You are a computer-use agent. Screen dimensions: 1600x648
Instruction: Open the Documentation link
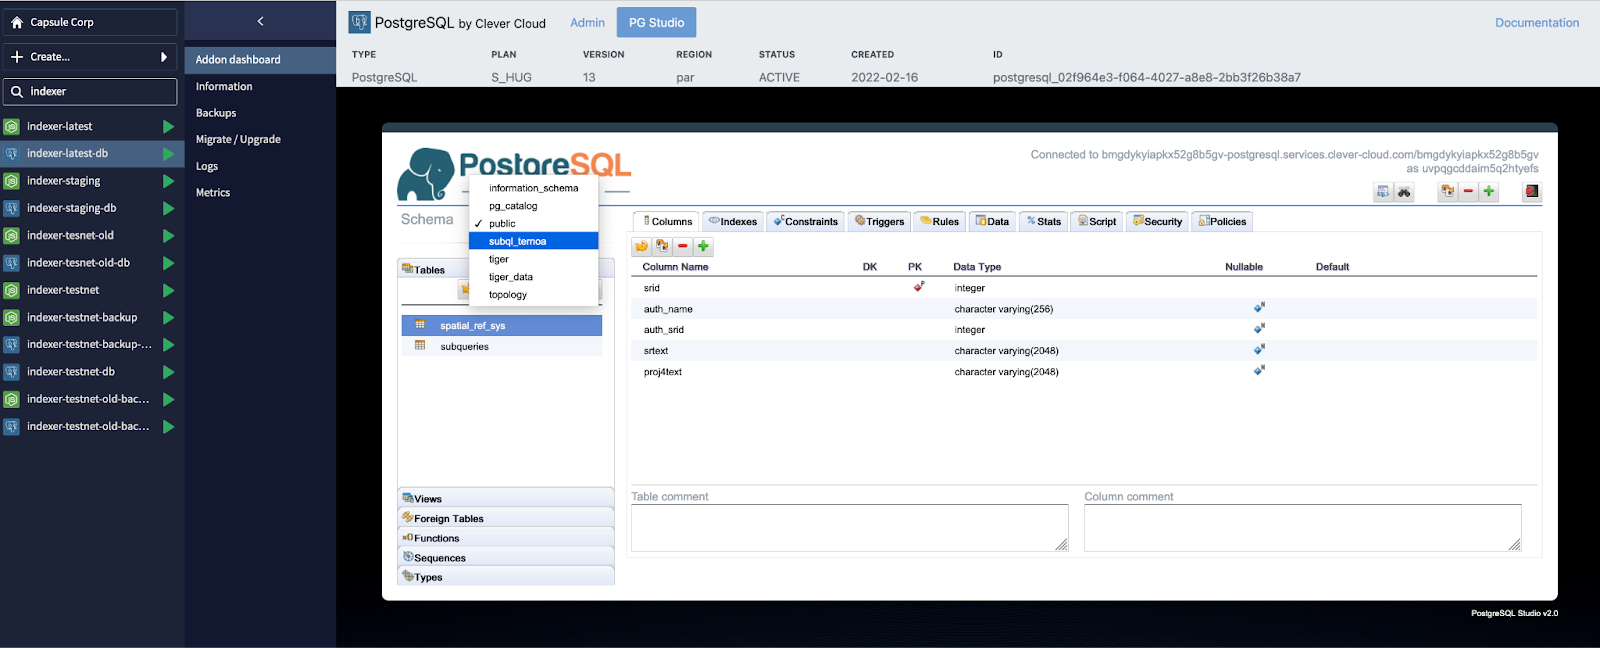(1536, 23)
